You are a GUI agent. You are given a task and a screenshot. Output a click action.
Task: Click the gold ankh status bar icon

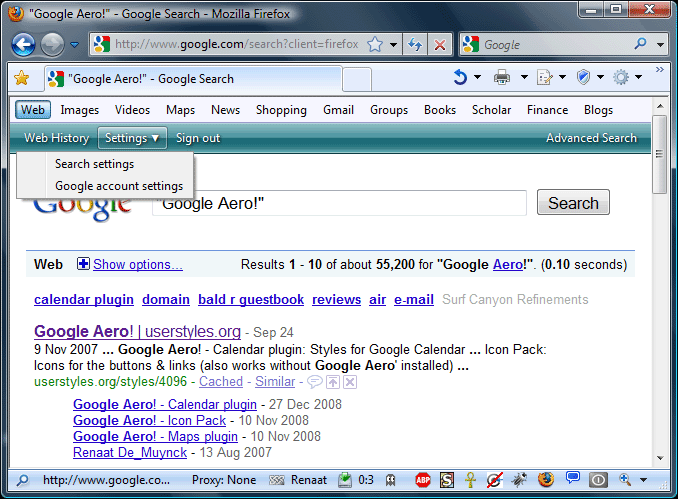(470, 480)
